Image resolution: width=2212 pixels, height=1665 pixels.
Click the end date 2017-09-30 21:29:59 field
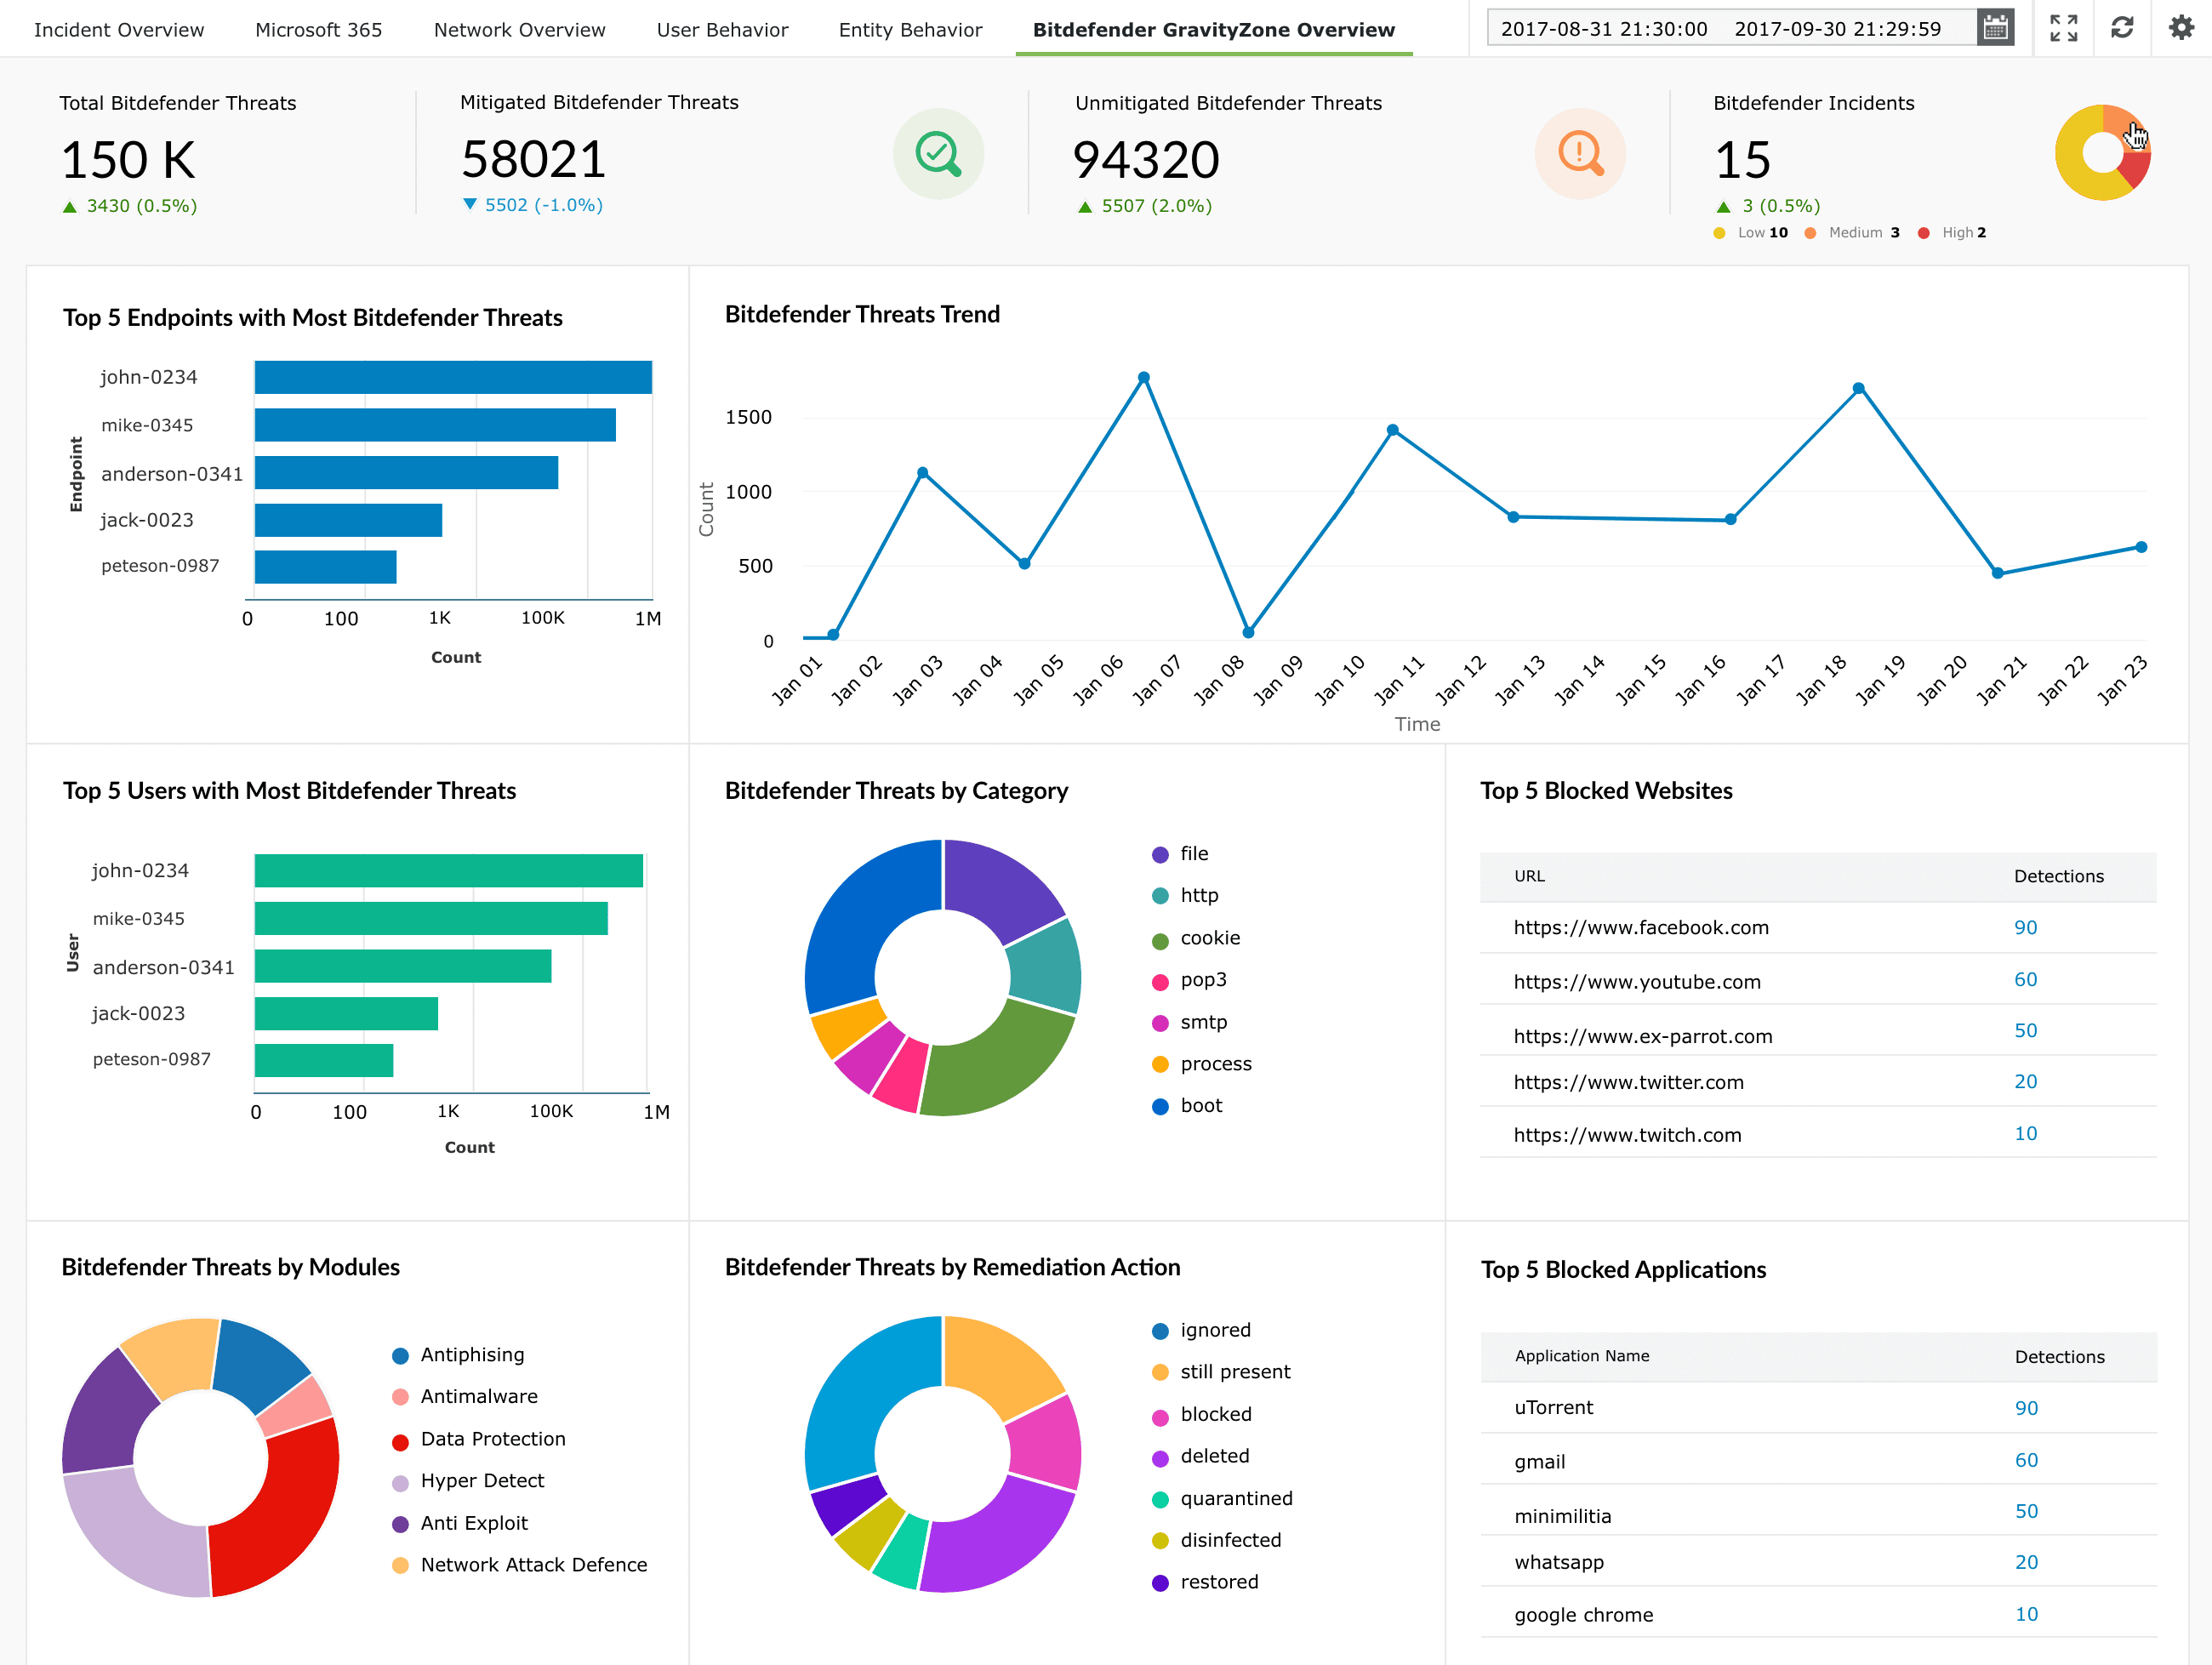(1838, 29)
